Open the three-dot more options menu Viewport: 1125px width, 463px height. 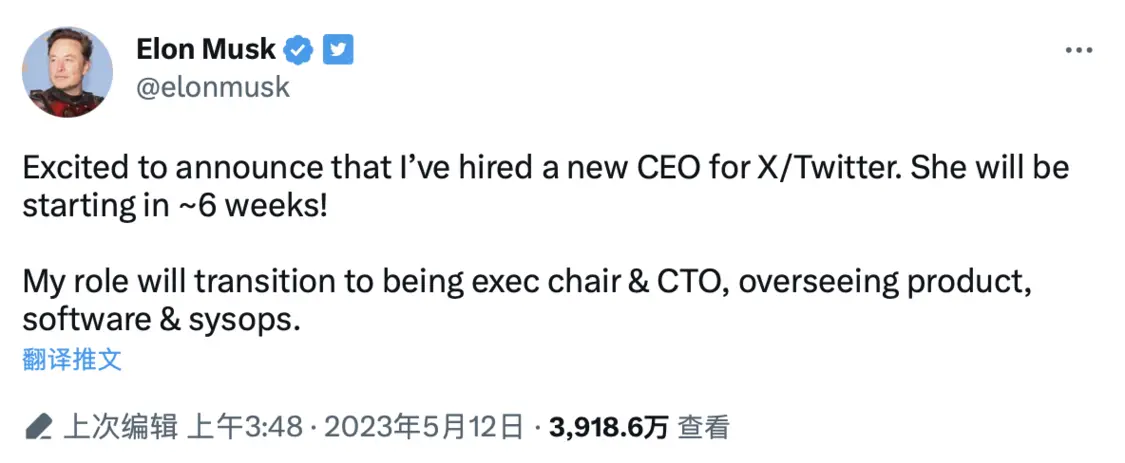(x=1078, y=51)
